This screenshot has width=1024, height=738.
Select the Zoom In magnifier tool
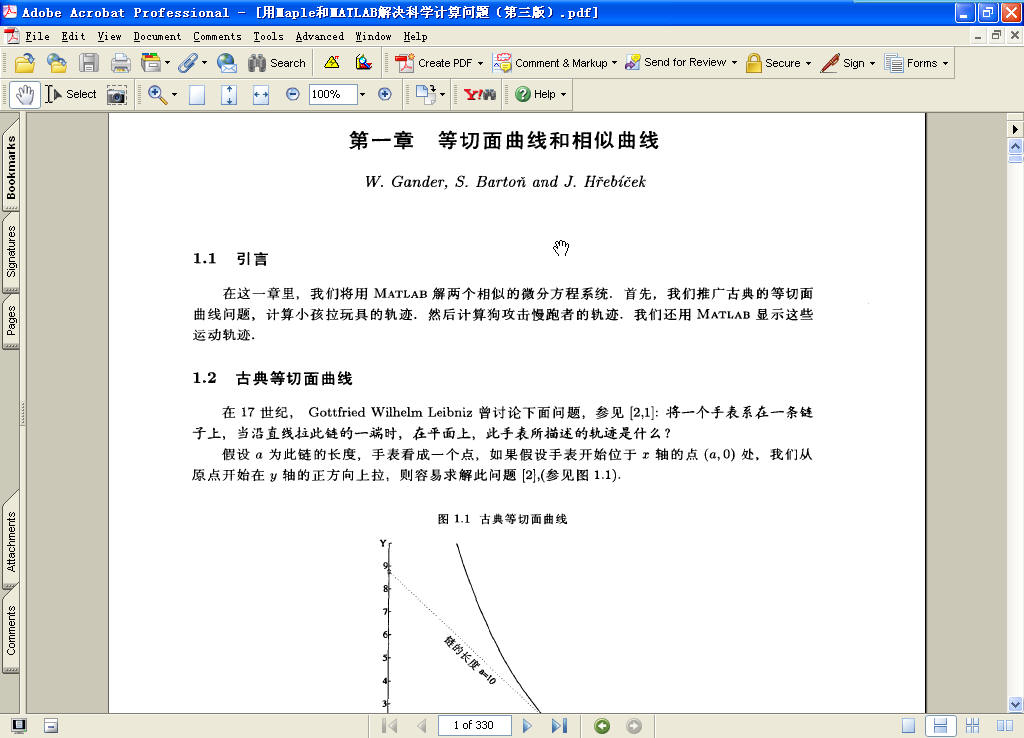pyautogui.click(x=156, y=95)
